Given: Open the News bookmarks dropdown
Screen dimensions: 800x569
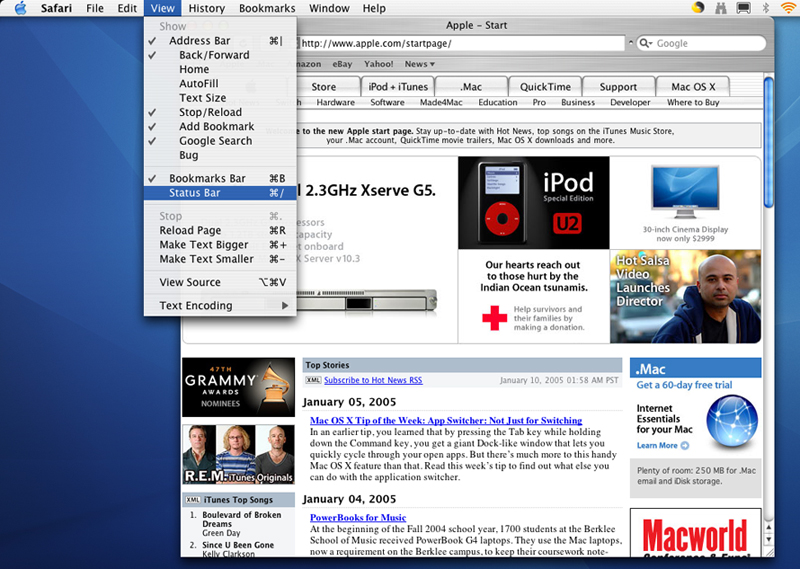Looking at the screenshot, I should (419, 64).
